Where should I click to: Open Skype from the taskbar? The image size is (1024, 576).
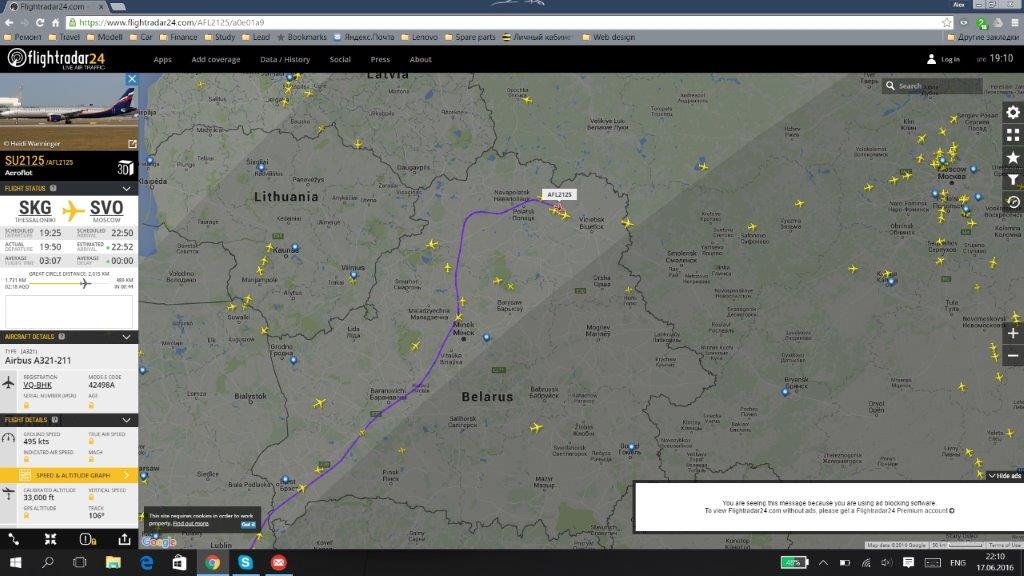click(x=246, y=562)
